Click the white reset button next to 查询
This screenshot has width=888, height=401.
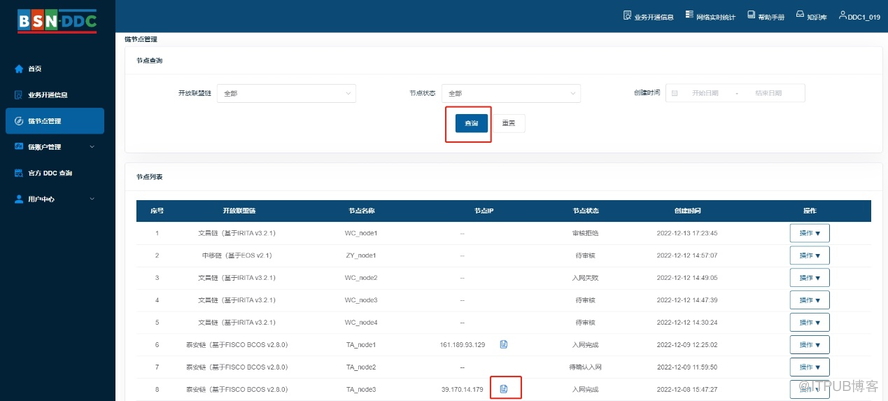[509, 123]
